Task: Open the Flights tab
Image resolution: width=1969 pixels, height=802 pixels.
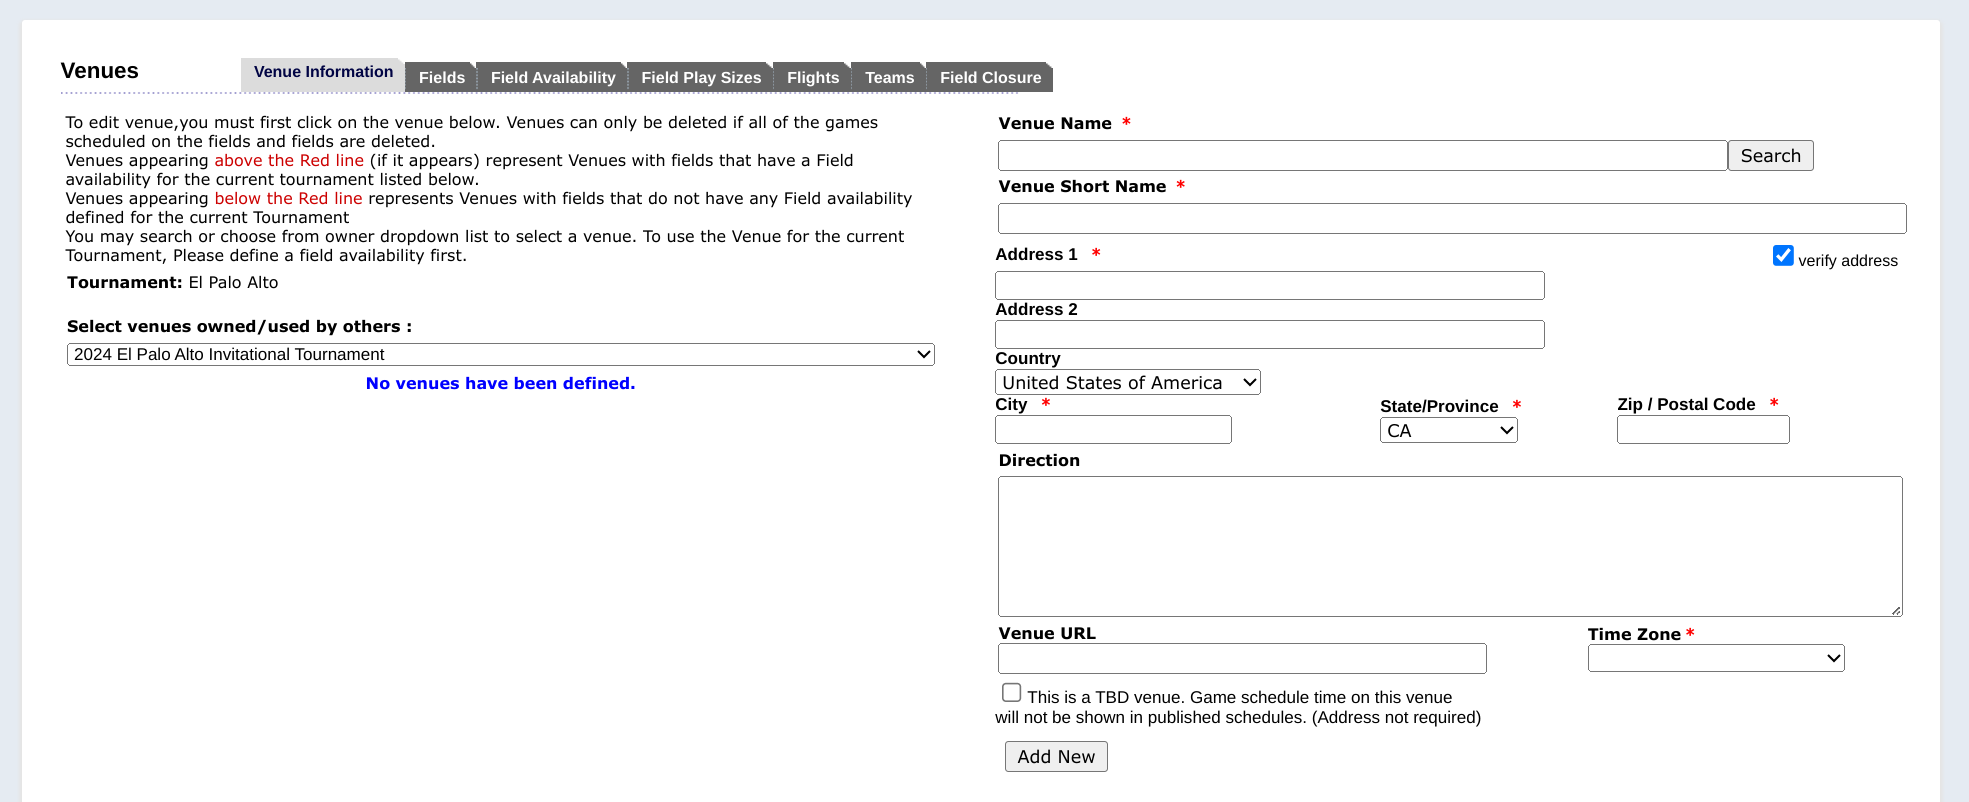Action: (x=812, y=78)
